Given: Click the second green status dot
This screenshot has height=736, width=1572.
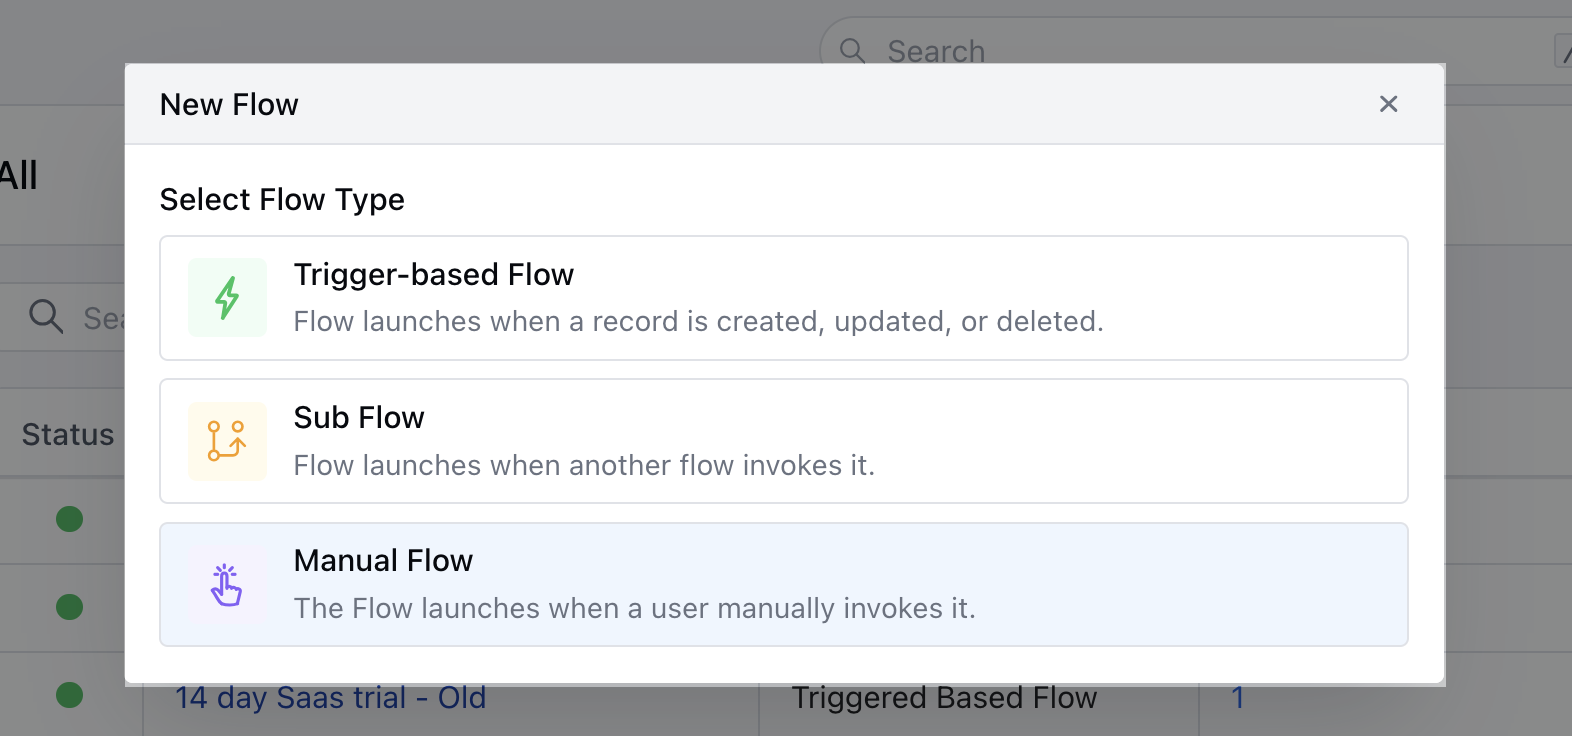Looking at the screenshot, I should click(x=69, y=607).
